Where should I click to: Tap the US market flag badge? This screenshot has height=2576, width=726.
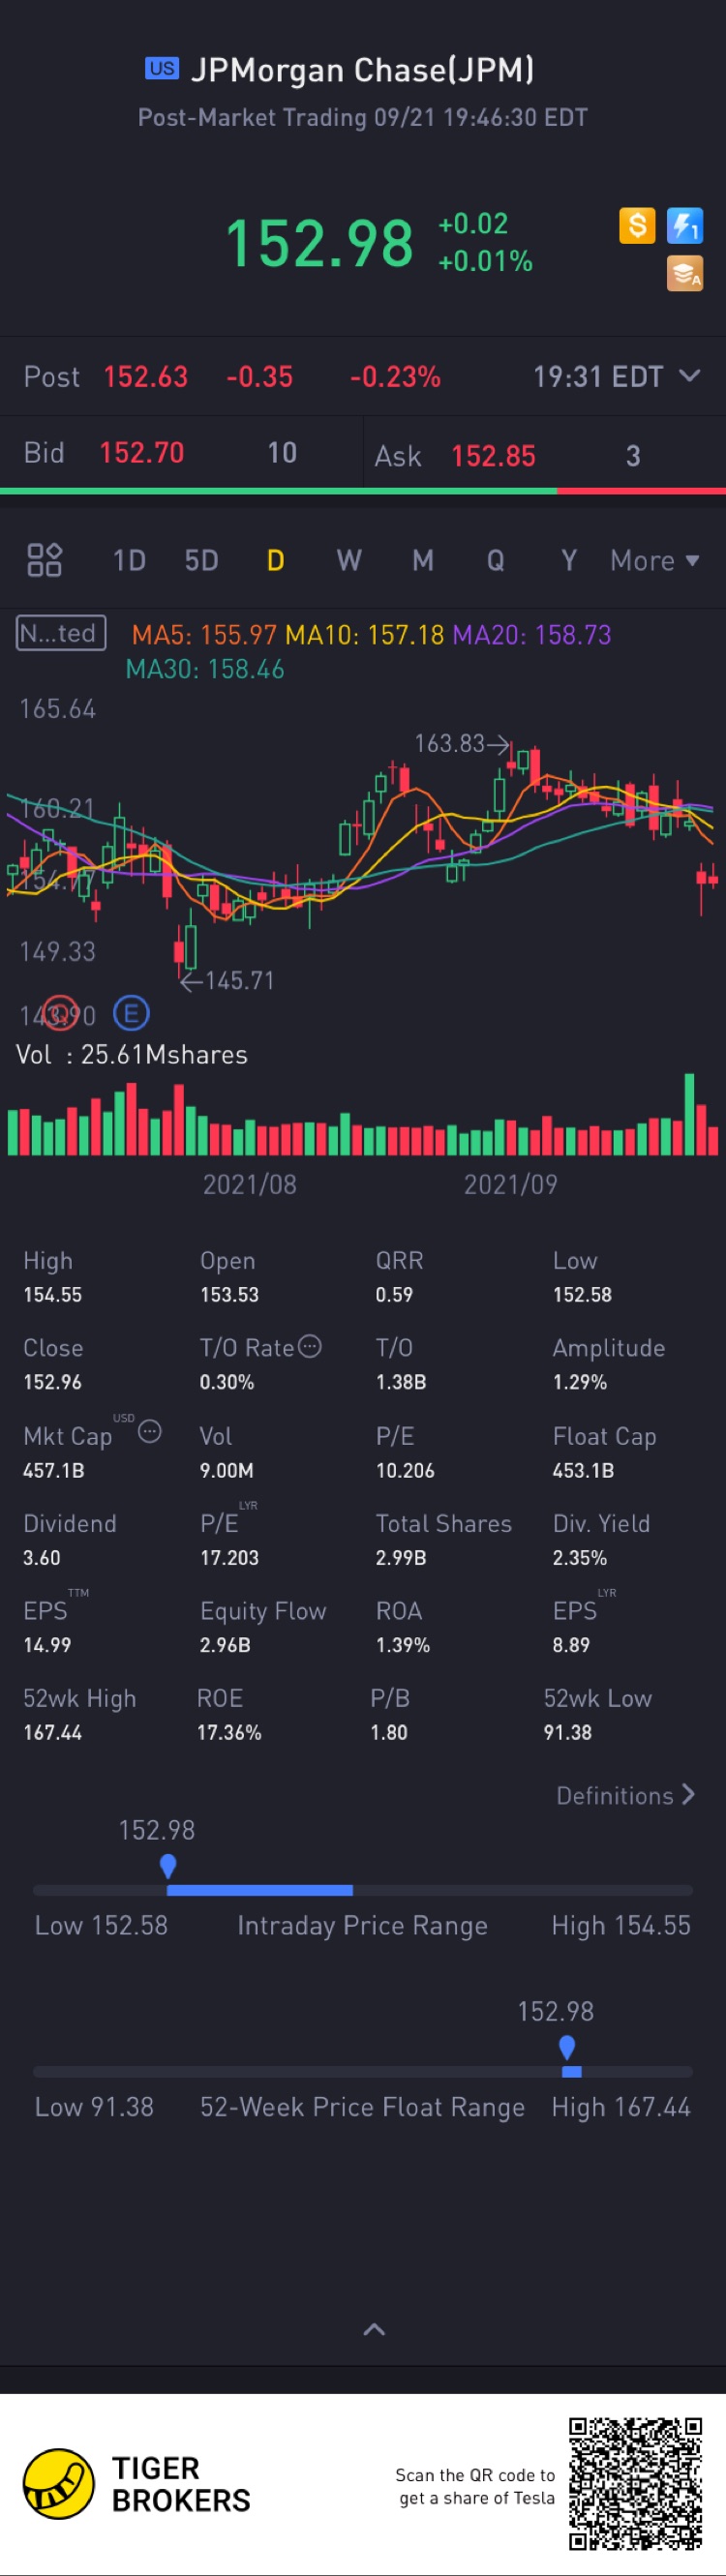tap(162, 68)
